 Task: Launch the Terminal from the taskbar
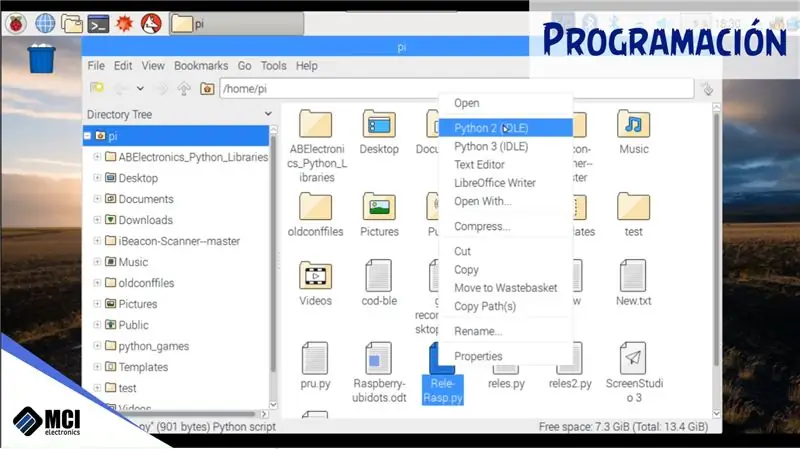(98, 23)
